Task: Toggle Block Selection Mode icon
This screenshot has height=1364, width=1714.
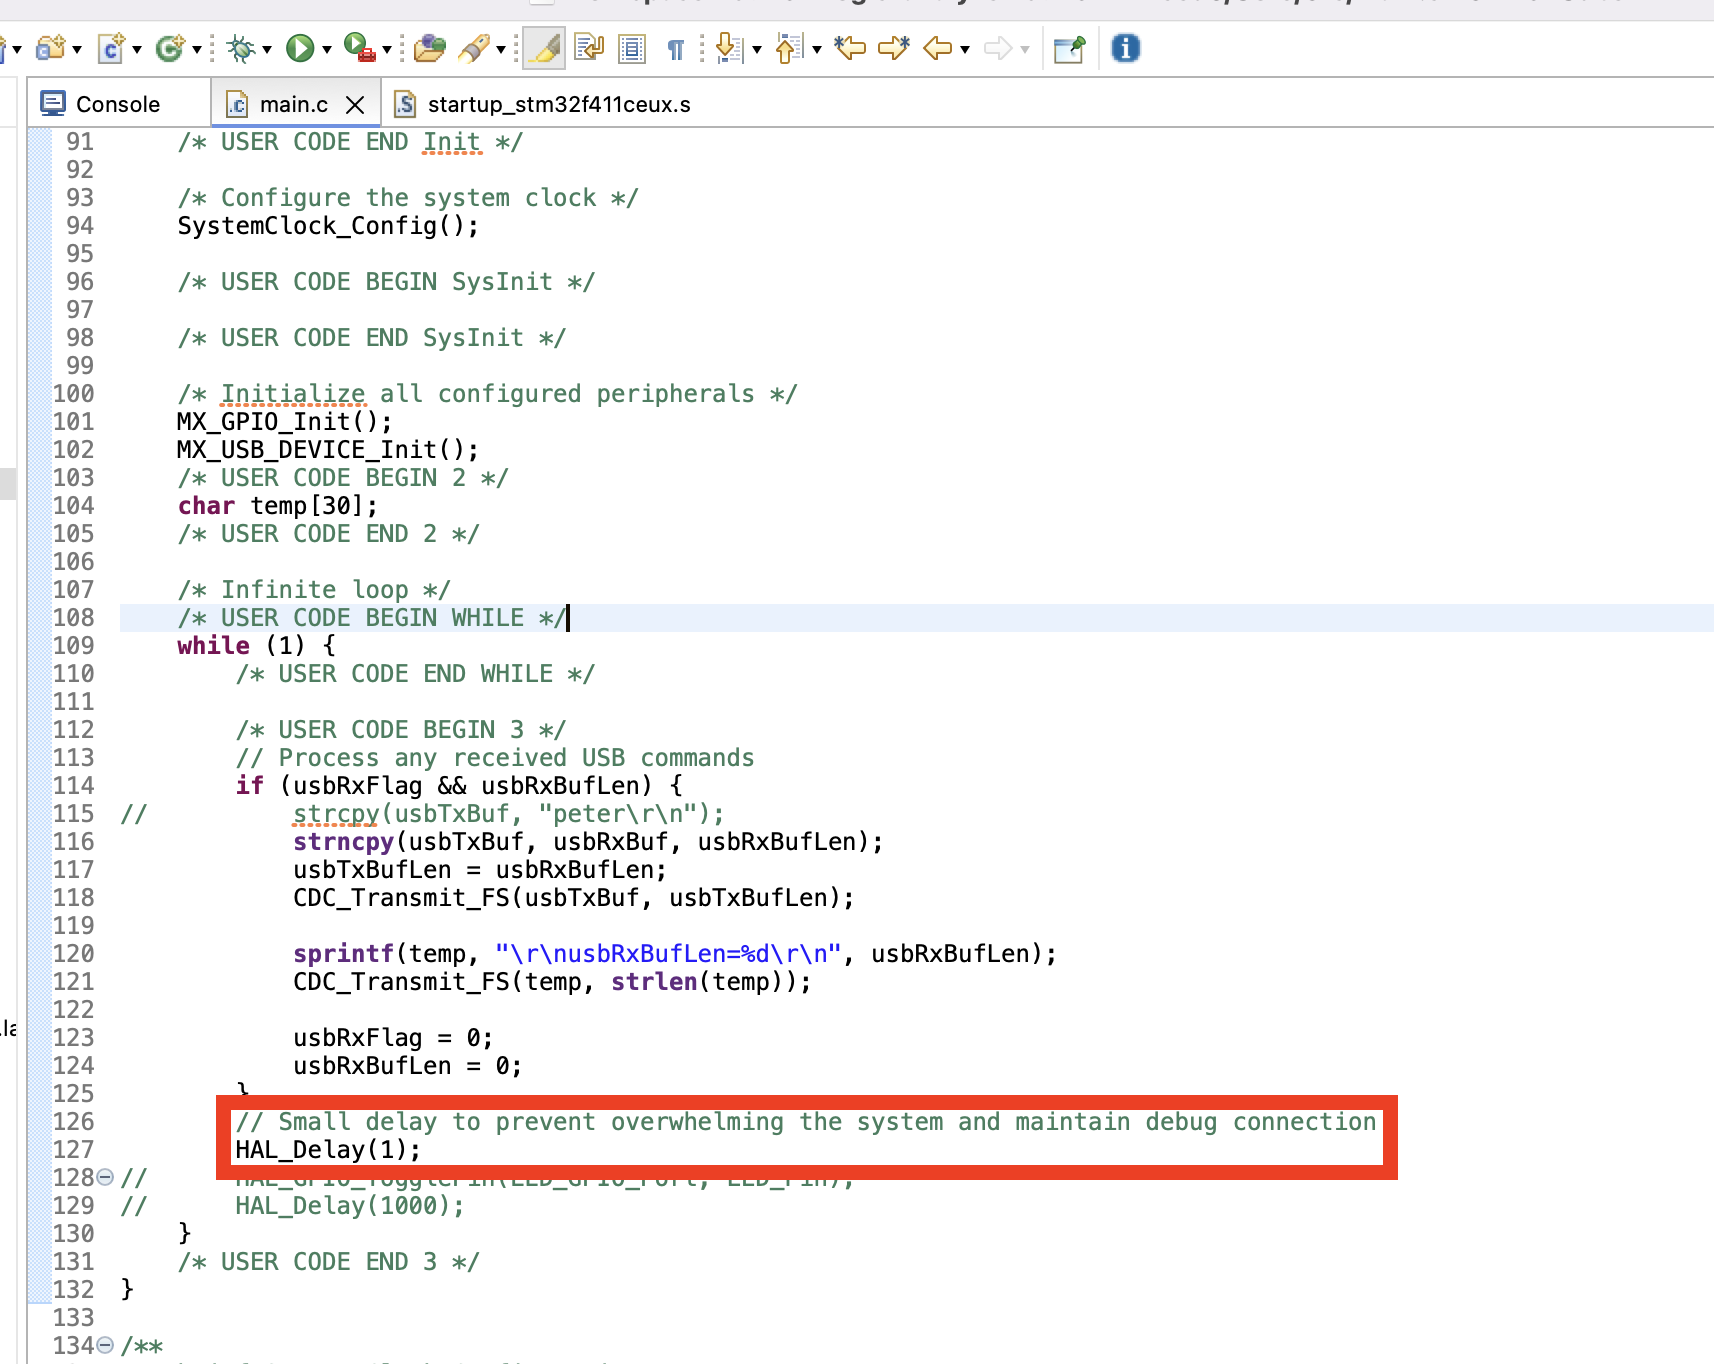Action: [x=632, y=48]
